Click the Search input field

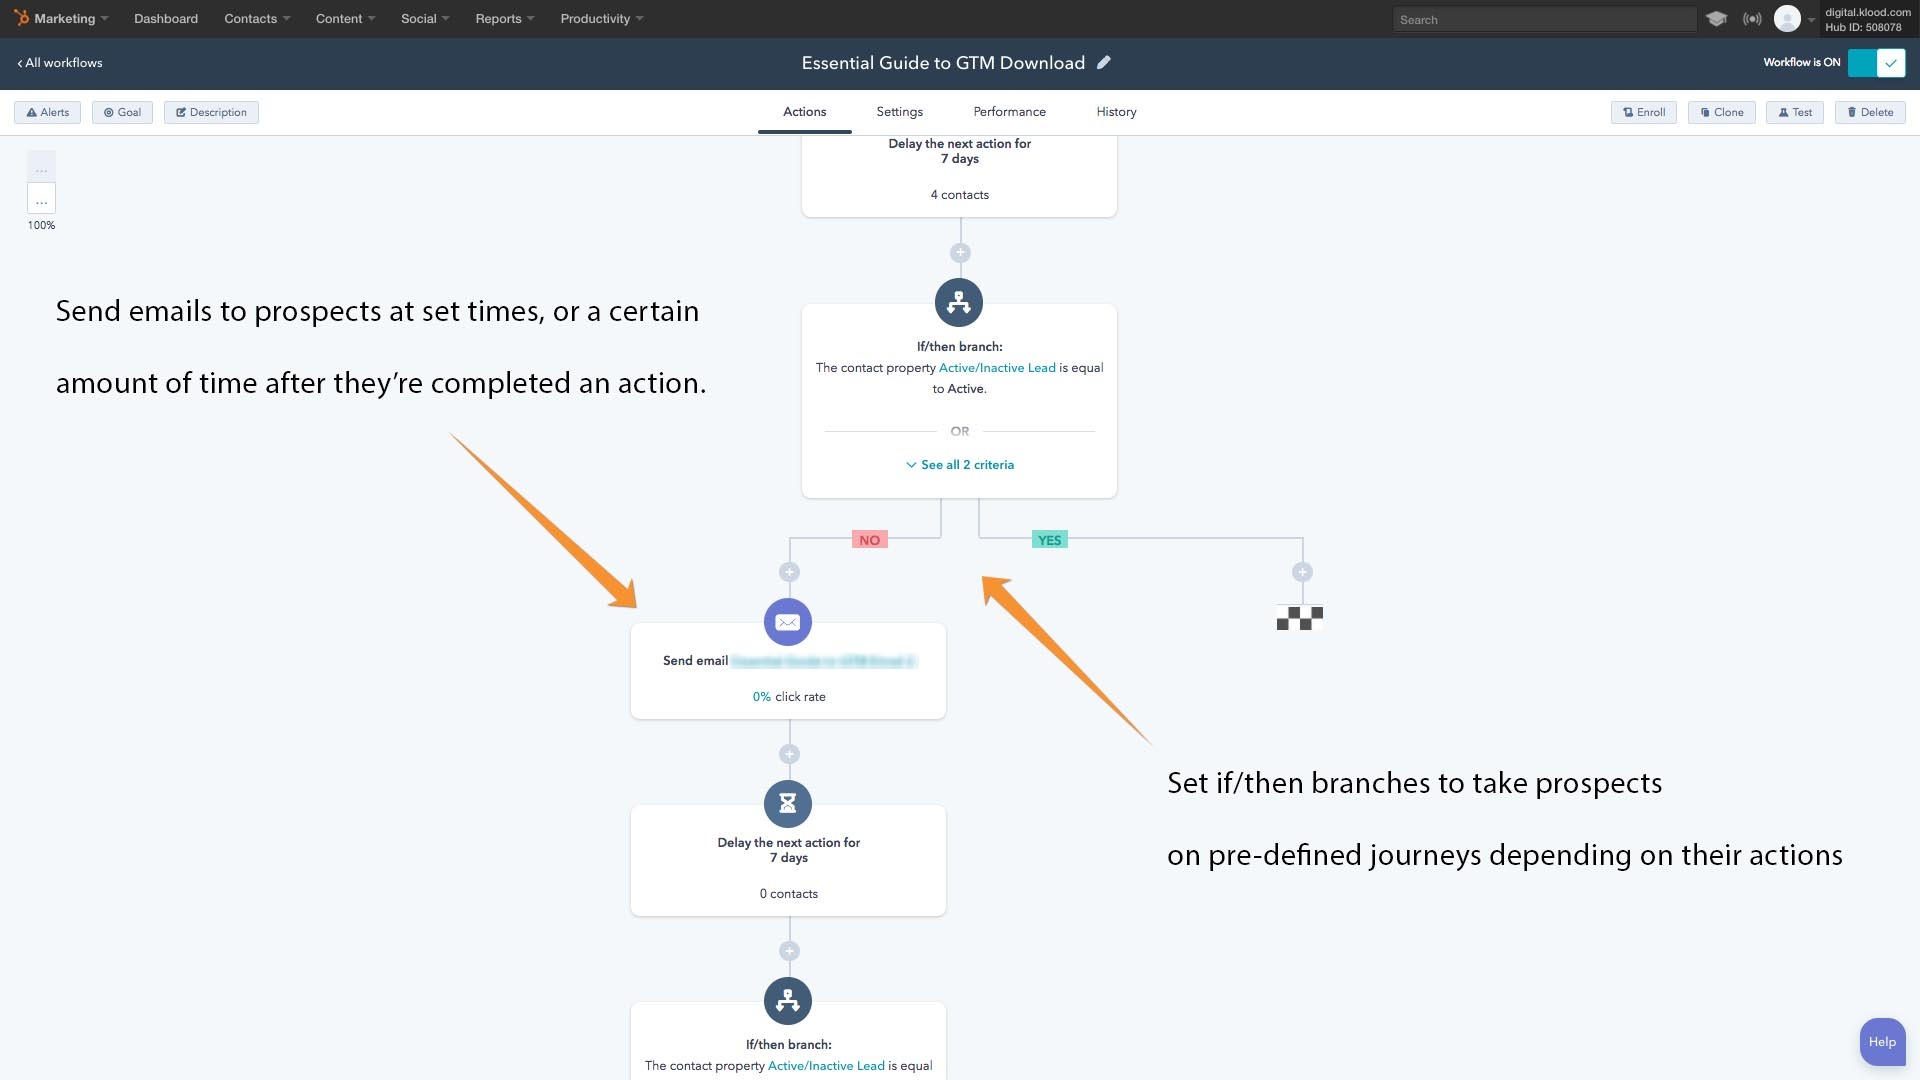[x=1543, y=20]
